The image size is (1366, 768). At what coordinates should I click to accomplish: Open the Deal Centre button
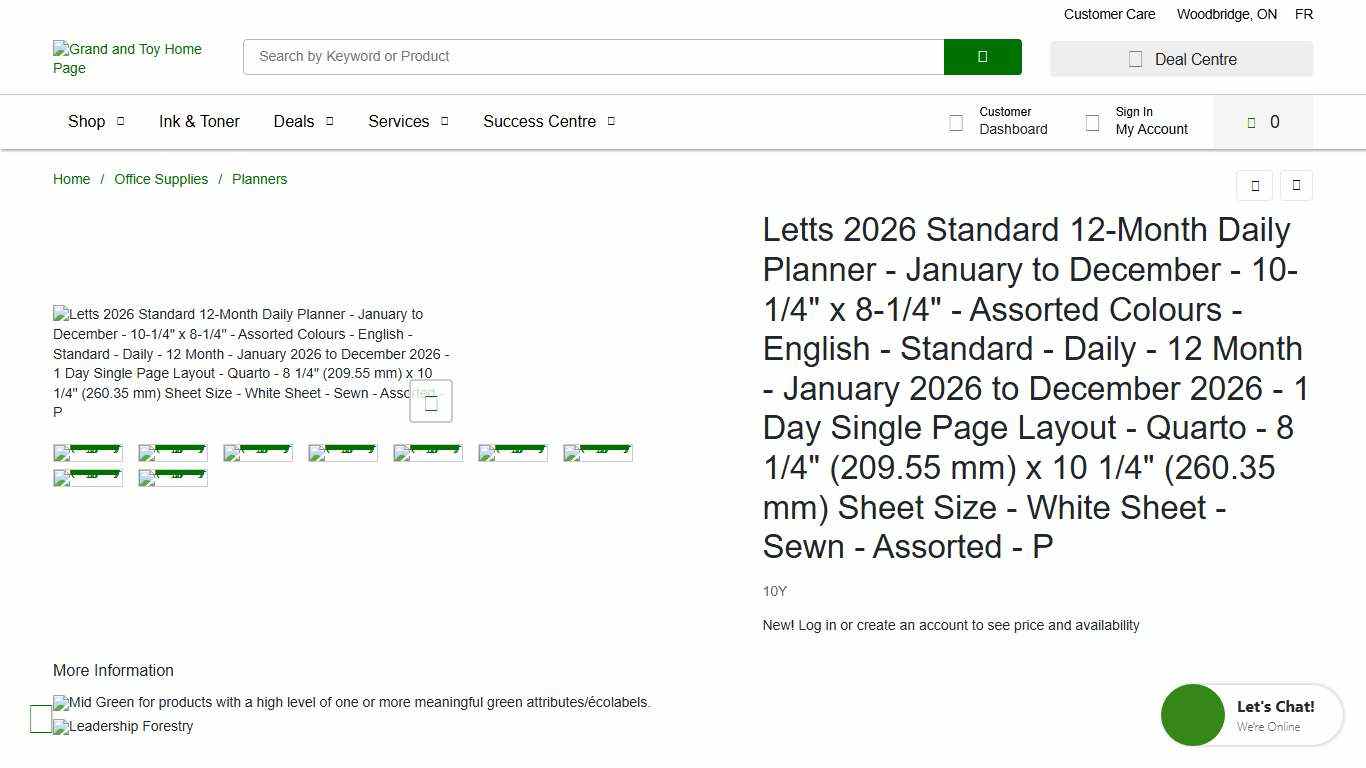tap(1181, 59)
